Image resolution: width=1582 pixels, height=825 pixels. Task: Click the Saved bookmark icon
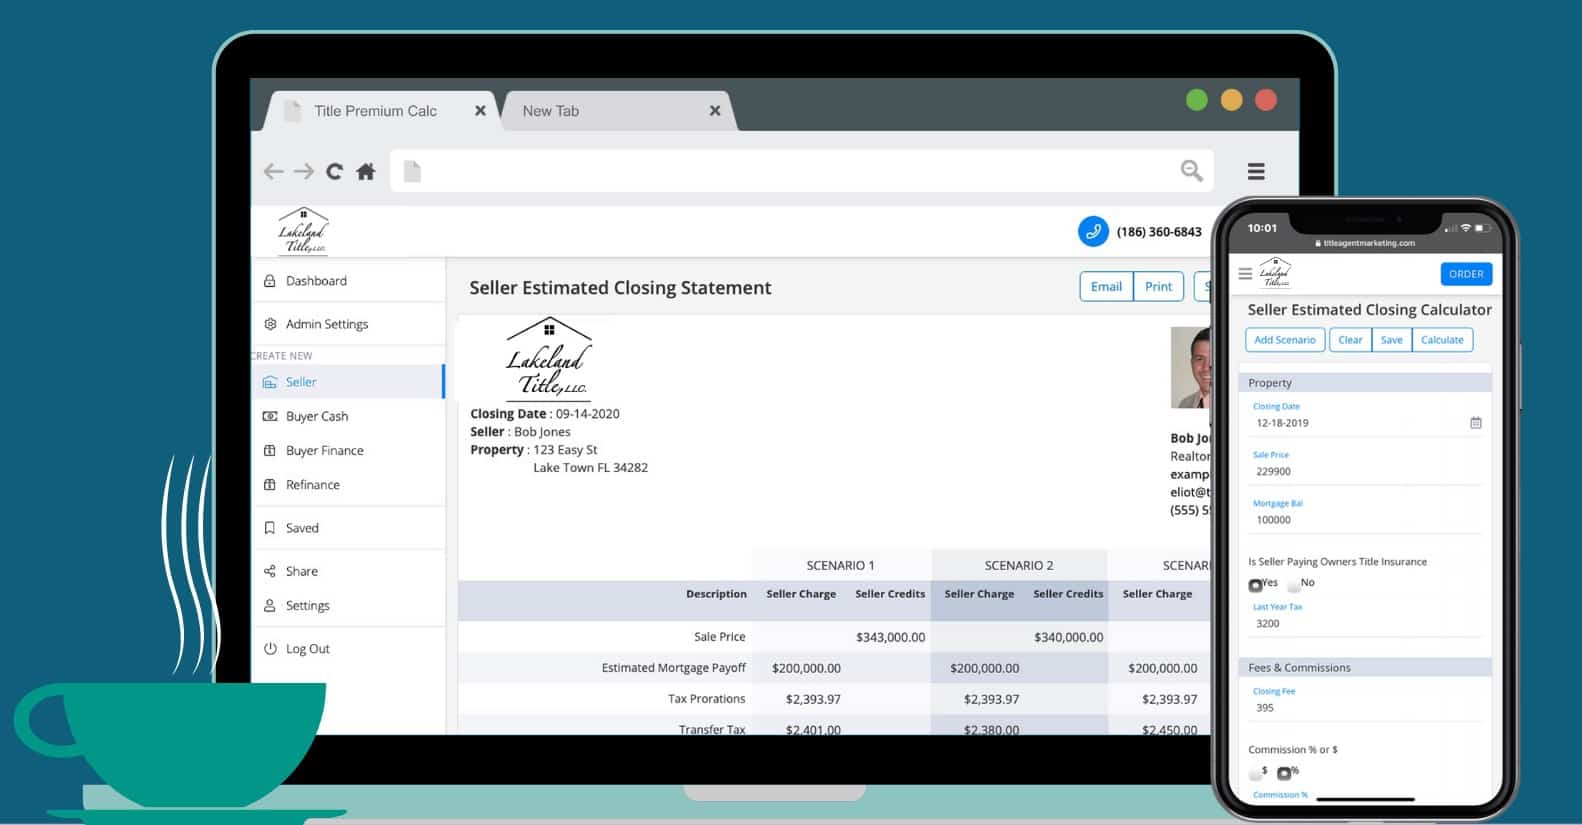coord(270,528)
